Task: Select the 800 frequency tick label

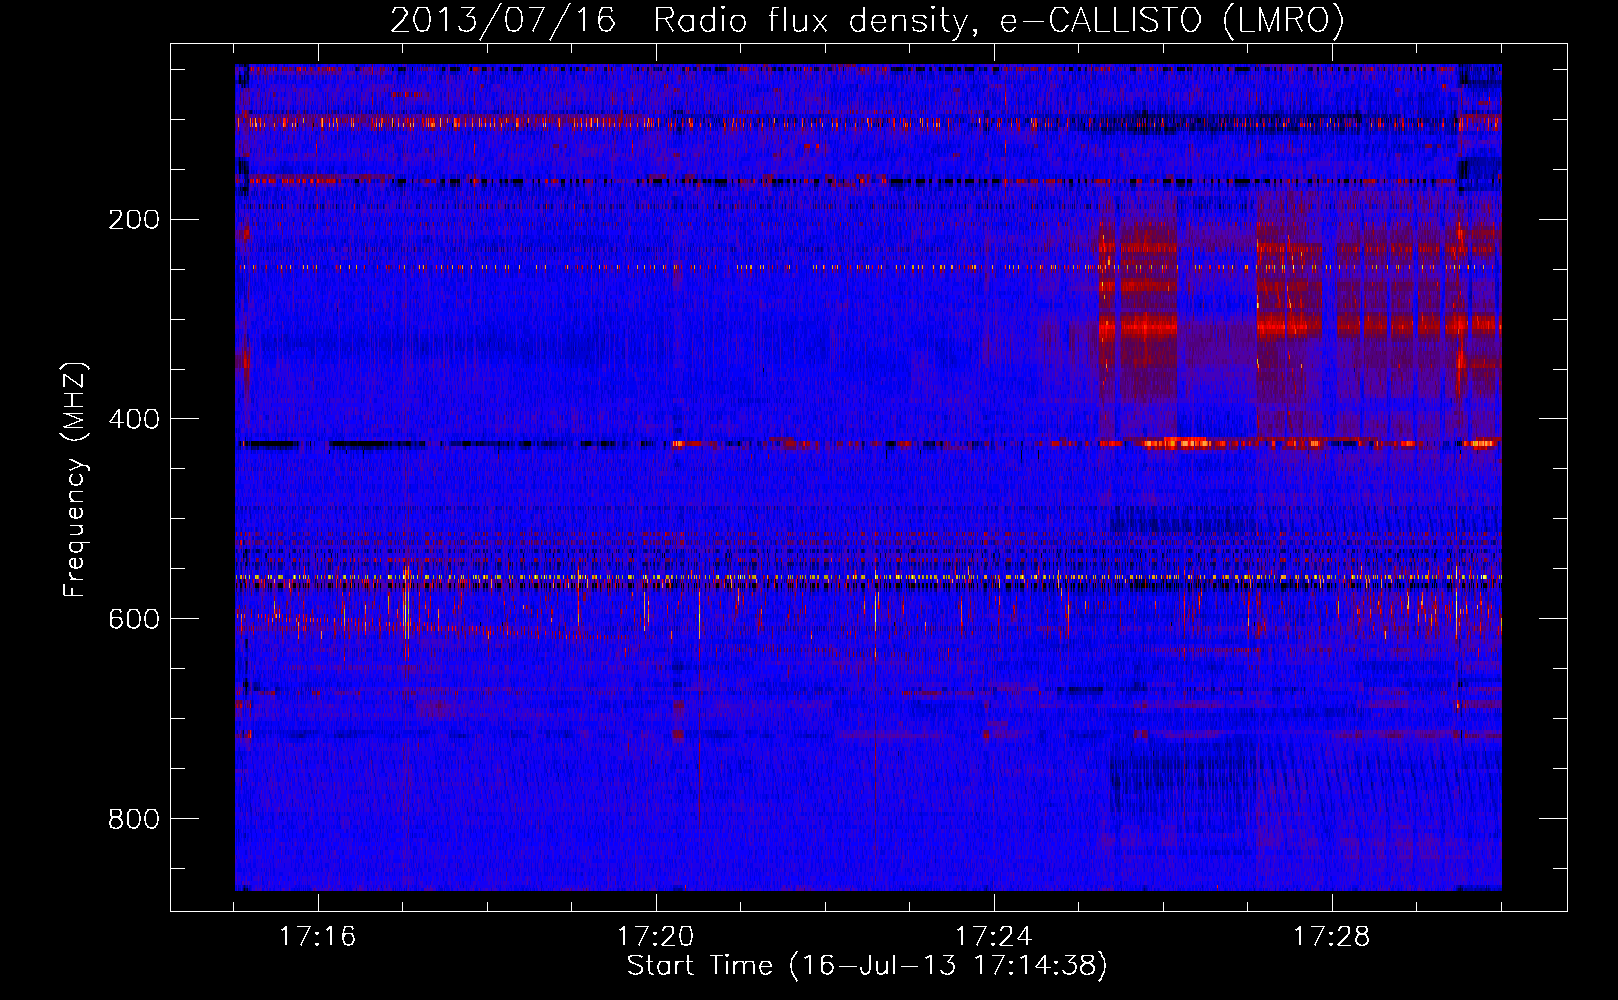Action: coord(134,819)
